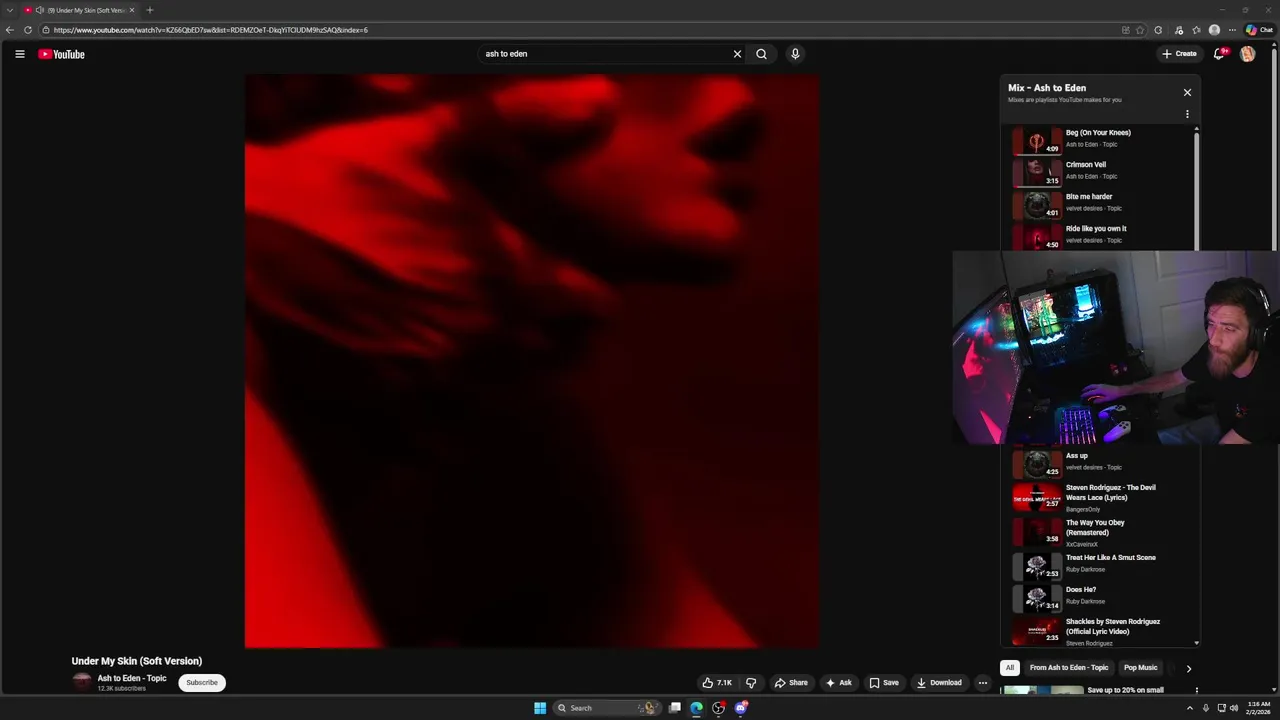Open the YouTube account avatar menu
This screenshot has height=720, width=1280.
1247,54
